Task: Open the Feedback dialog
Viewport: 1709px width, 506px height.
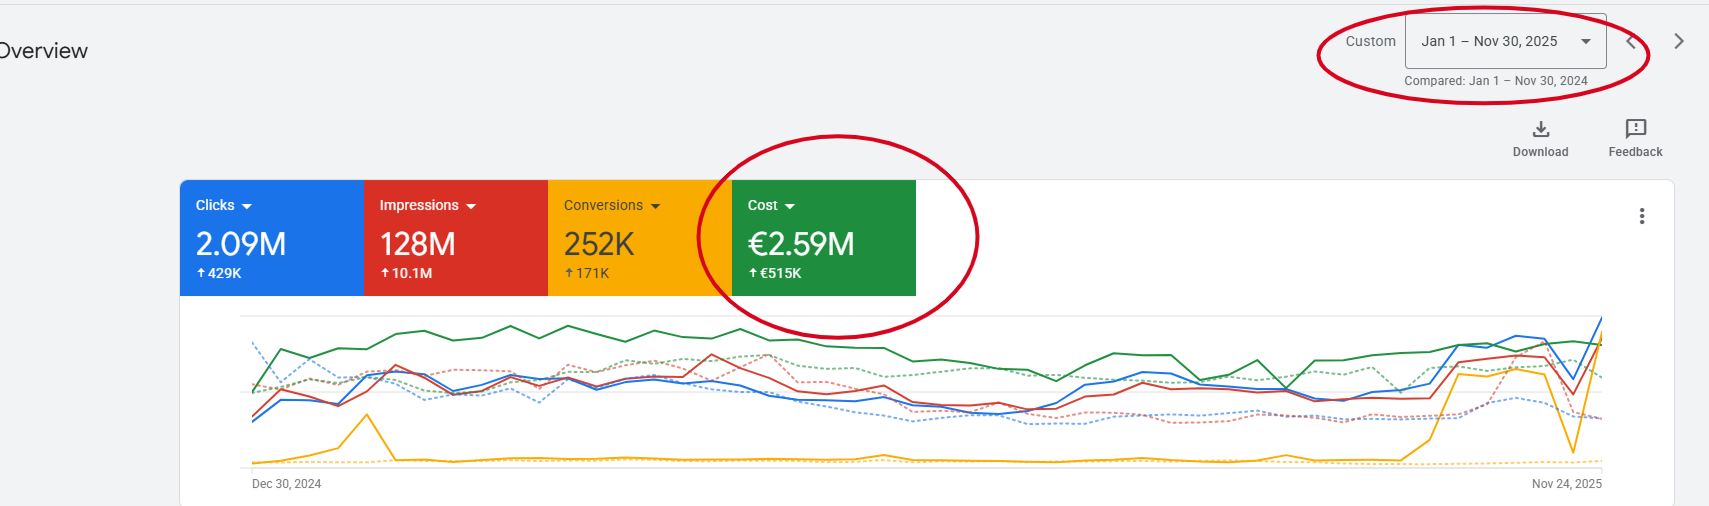Action: coord(1635,139)
